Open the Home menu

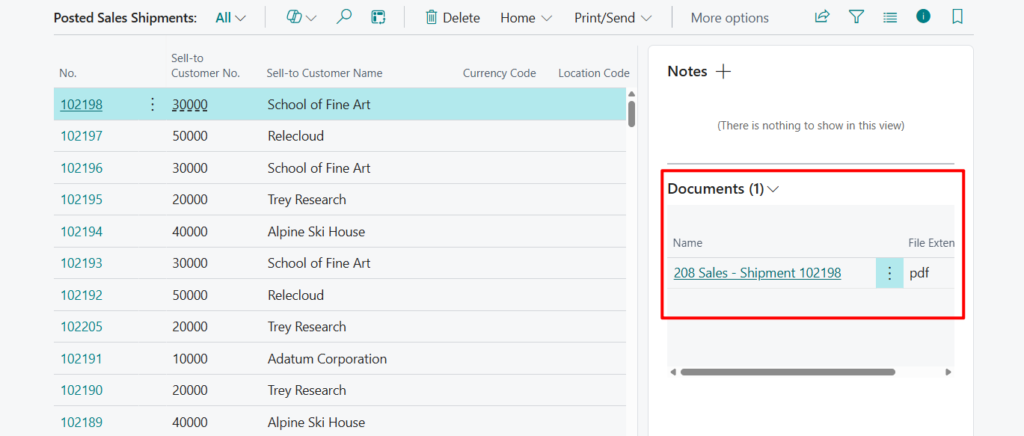point(526,18)
